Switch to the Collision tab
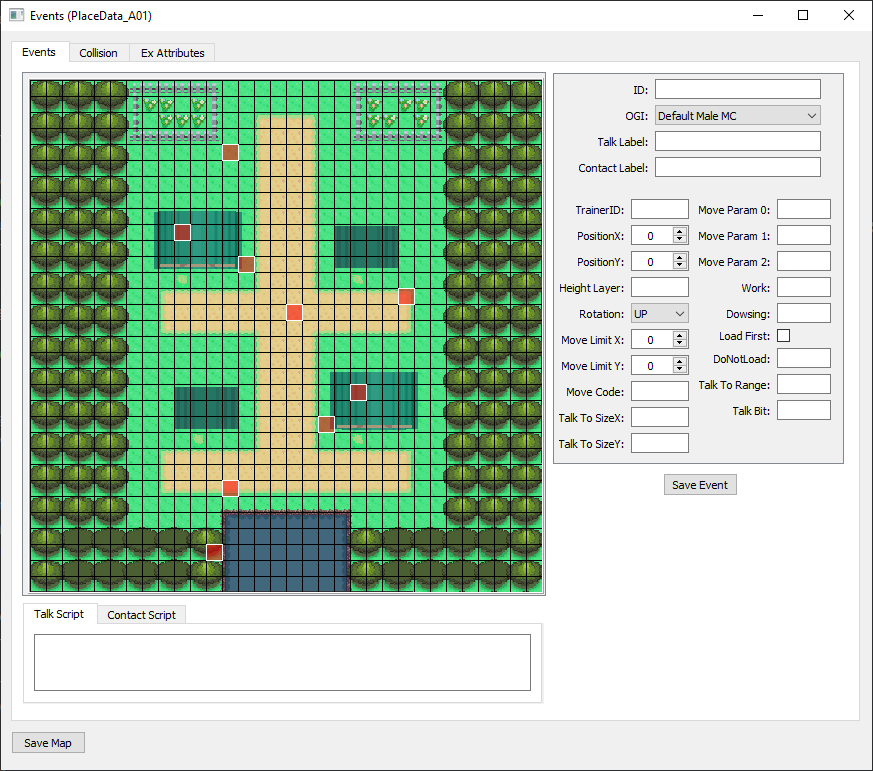 click(99, 52)
